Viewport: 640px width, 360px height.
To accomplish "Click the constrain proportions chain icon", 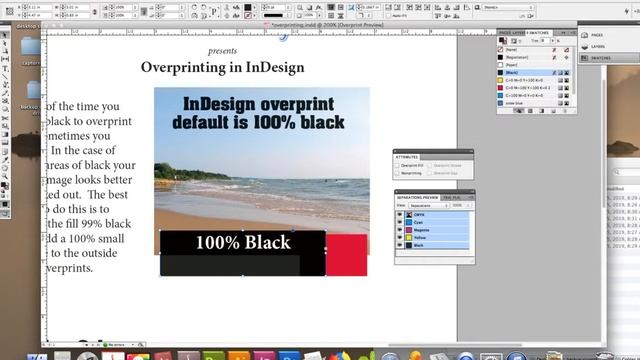I will [x=95, y=11].
